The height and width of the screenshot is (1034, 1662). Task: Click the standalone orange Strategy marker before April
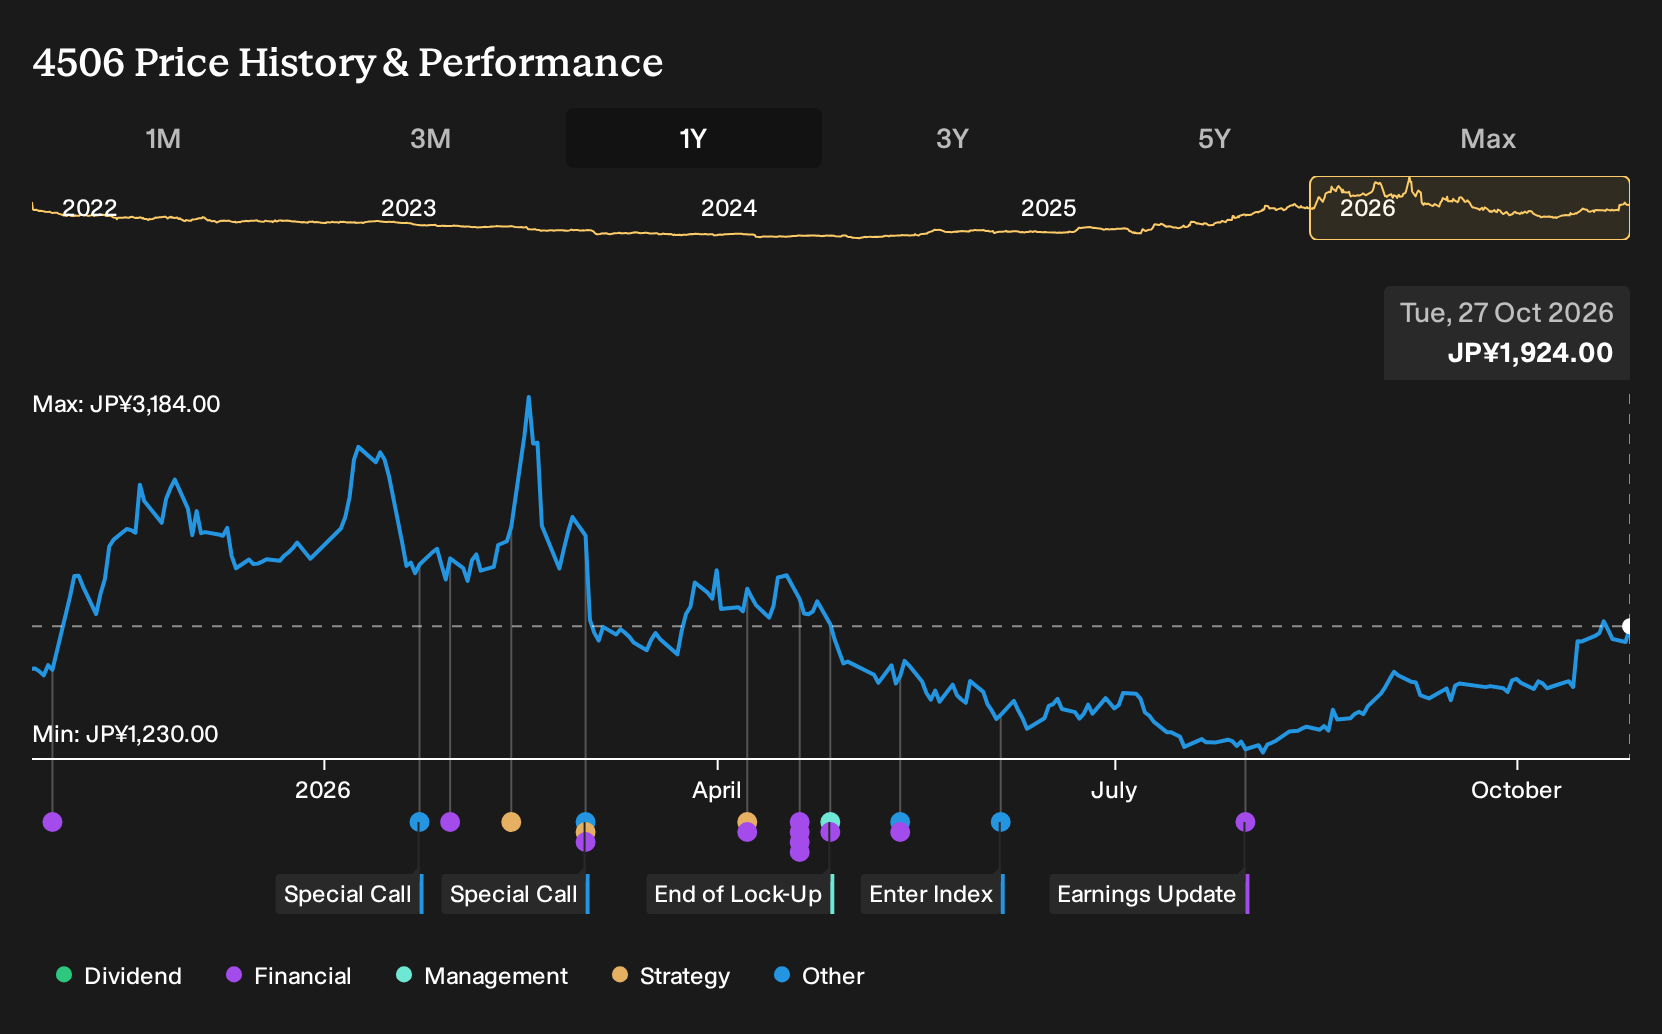click(x=511, y=822)
